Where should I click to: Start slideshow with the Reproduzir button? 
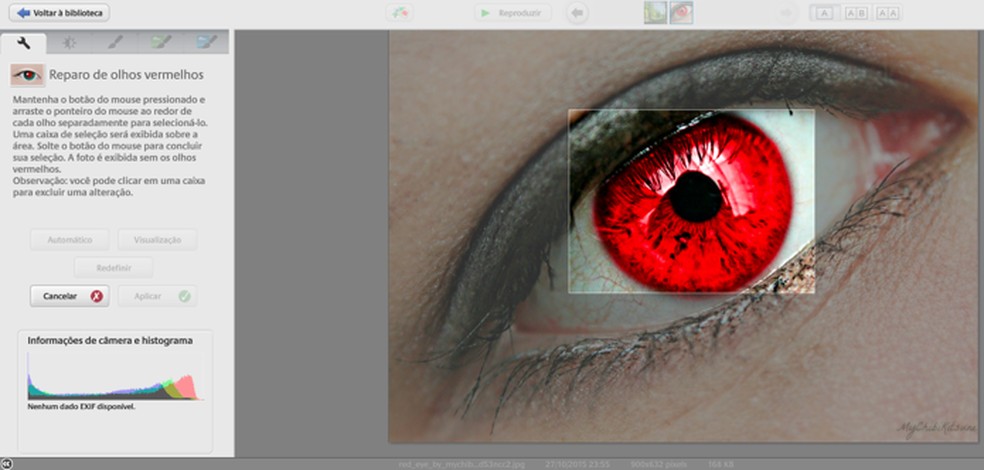click(x=513, y=13)
